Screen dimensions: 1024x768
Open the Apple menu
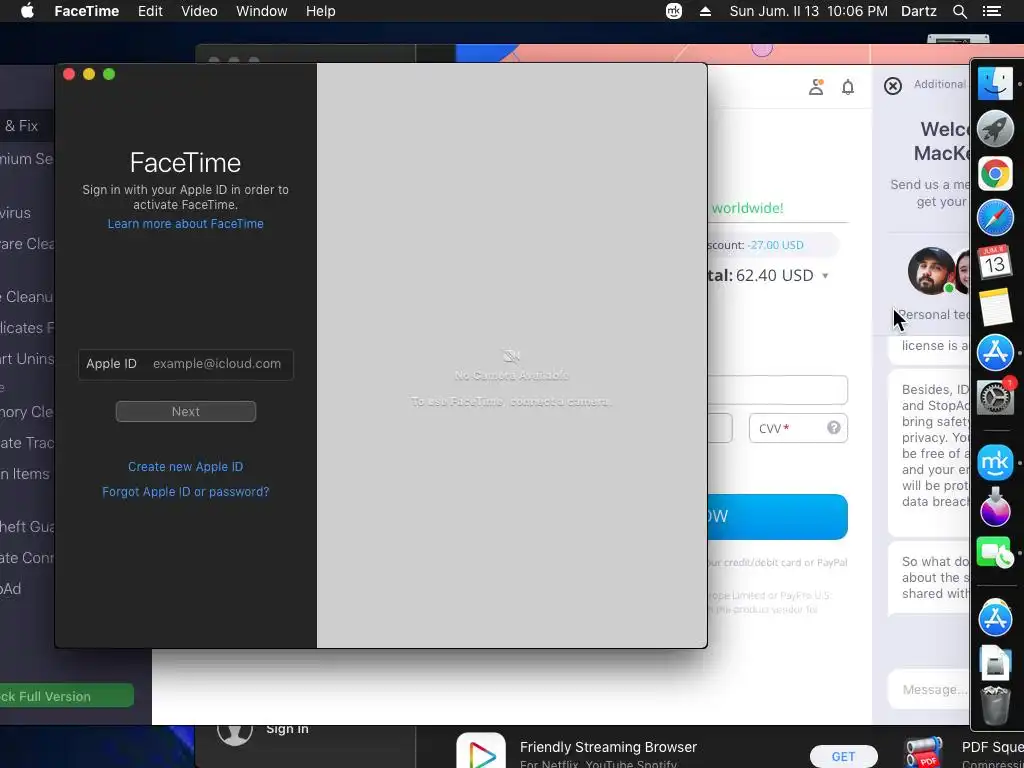pyautogui.click(x=27, y=11)
